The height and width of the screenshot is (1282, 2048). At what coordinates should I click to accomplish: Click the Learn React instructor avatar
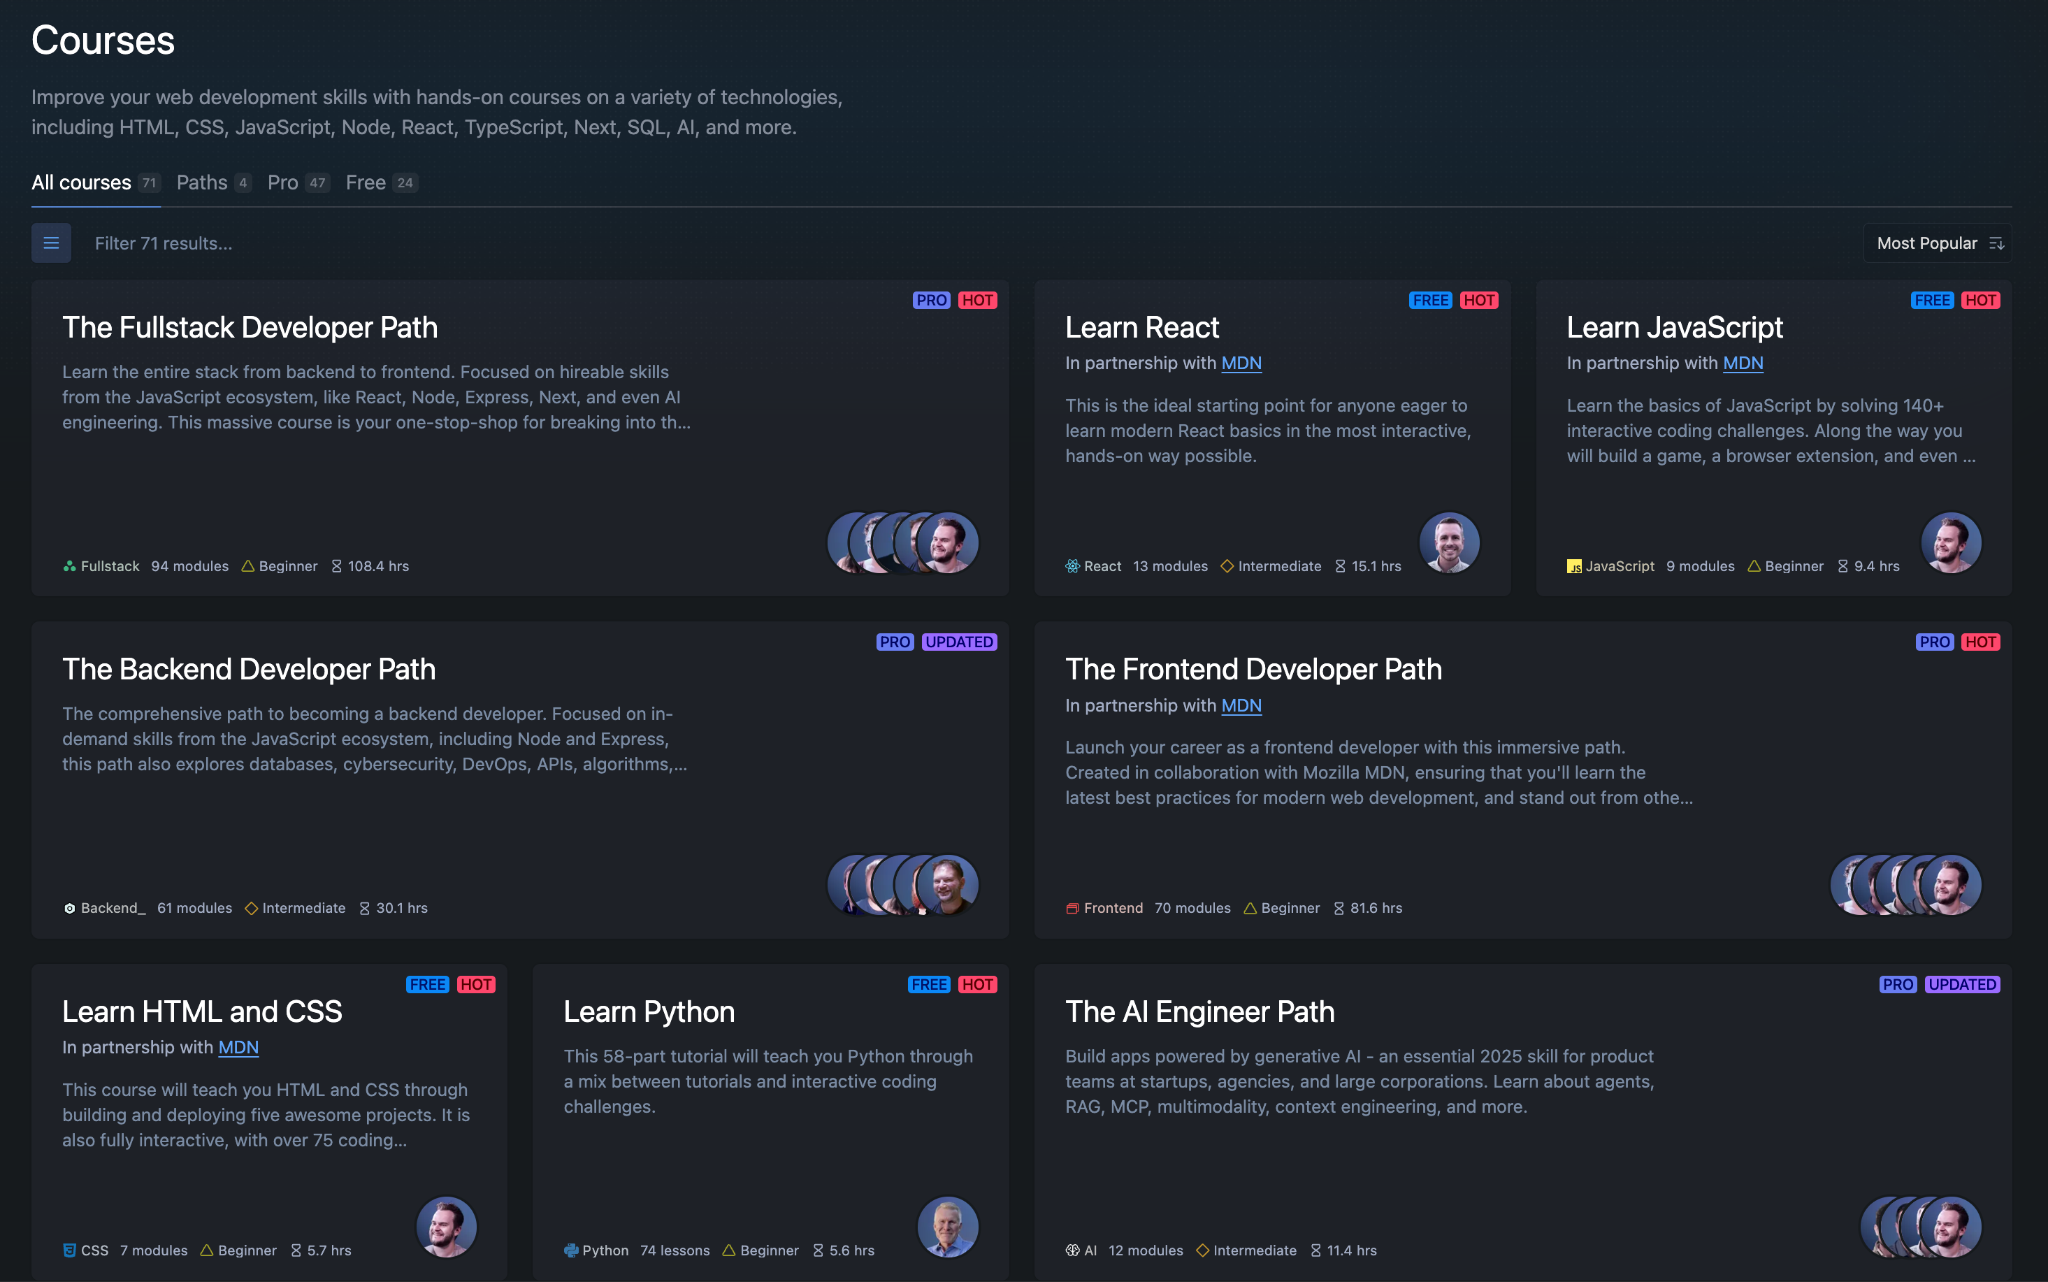tap(1449, 542)
